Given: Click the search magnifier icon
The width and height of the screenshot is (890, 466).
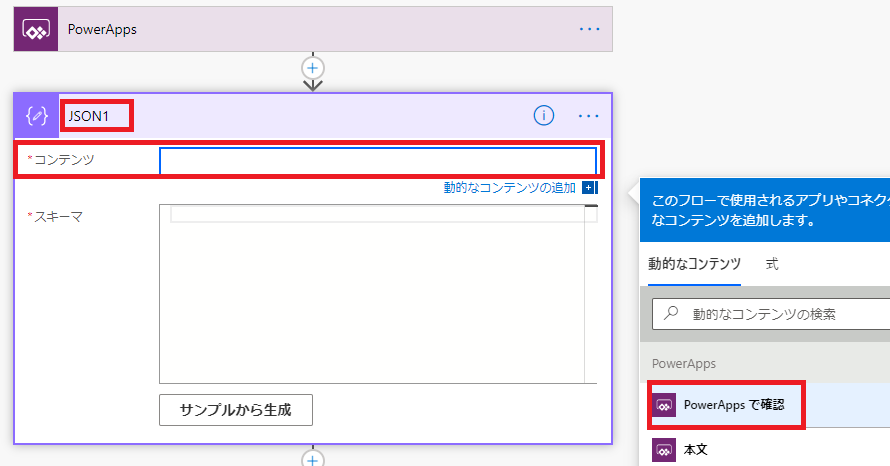Looking at the screenshot, I should (x=671, y=313).
